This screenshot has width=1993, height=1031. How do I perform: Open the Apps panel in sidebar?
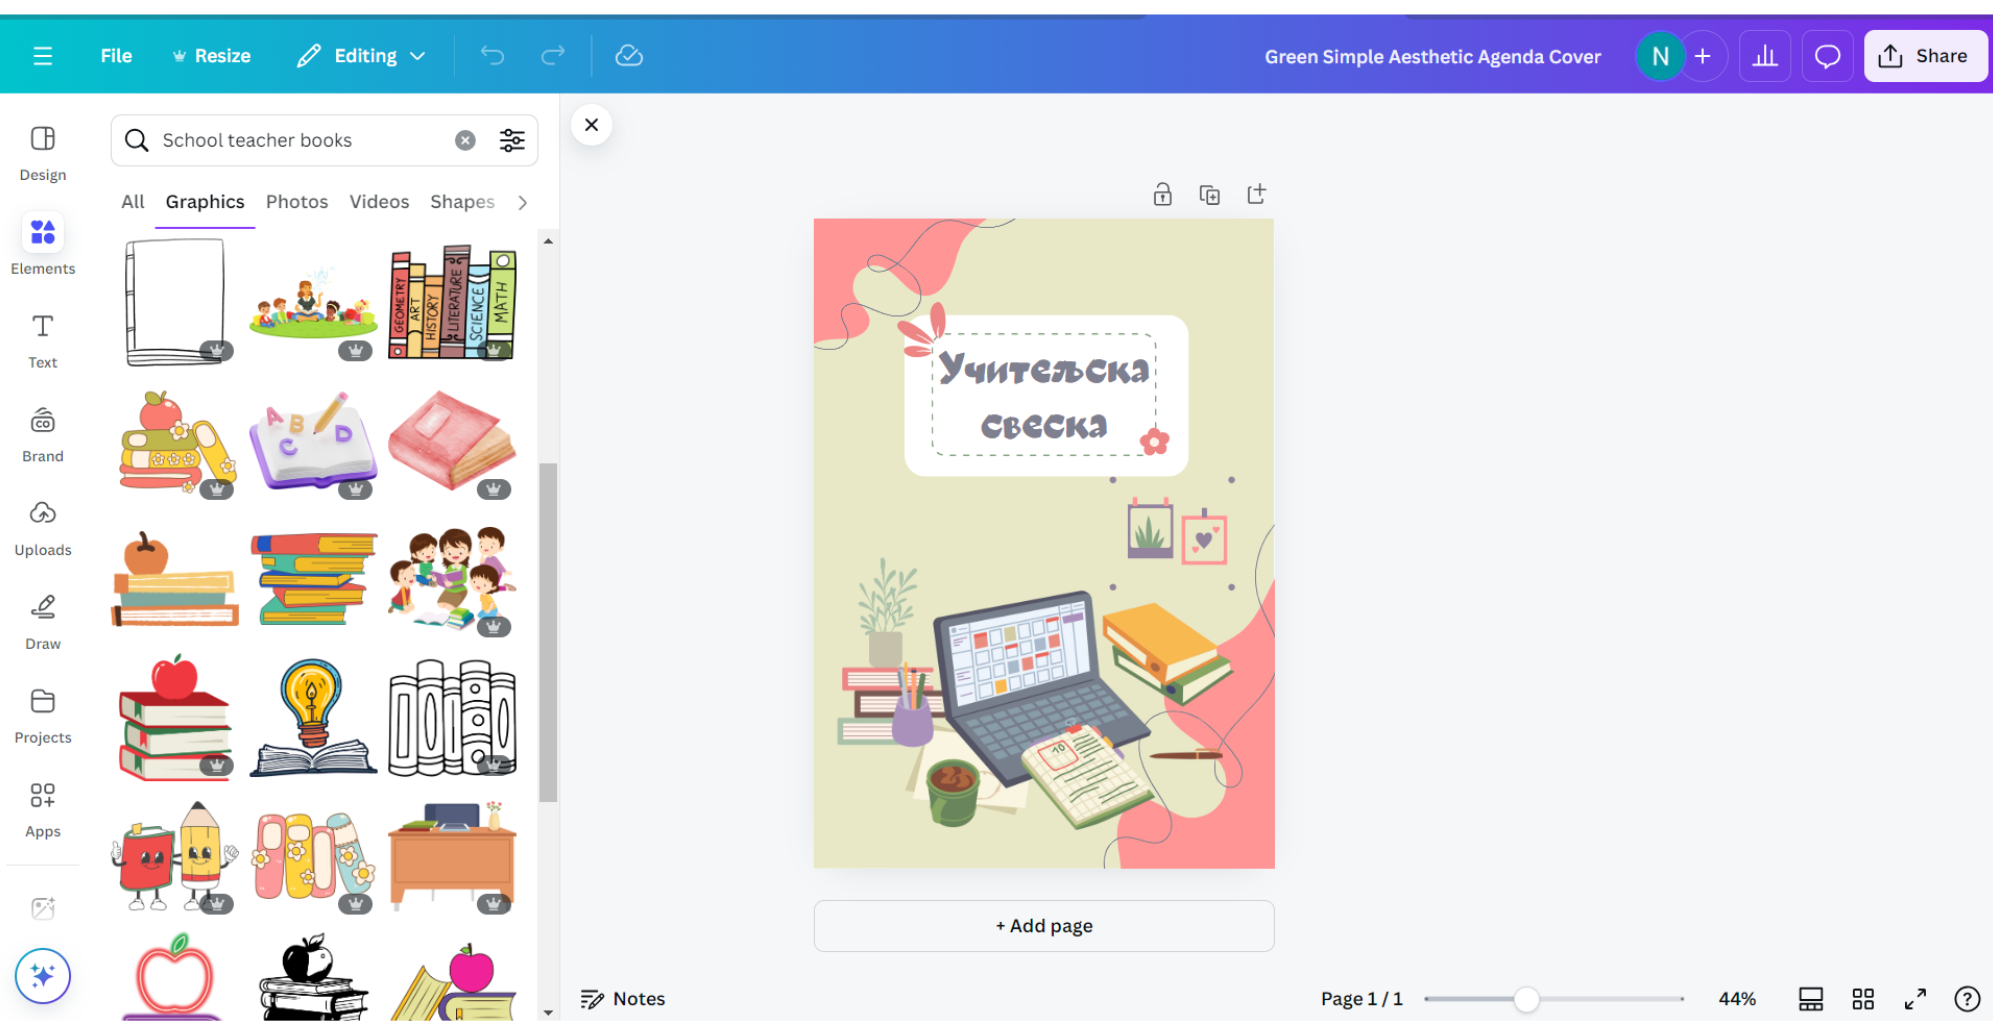tap(43, 810)
